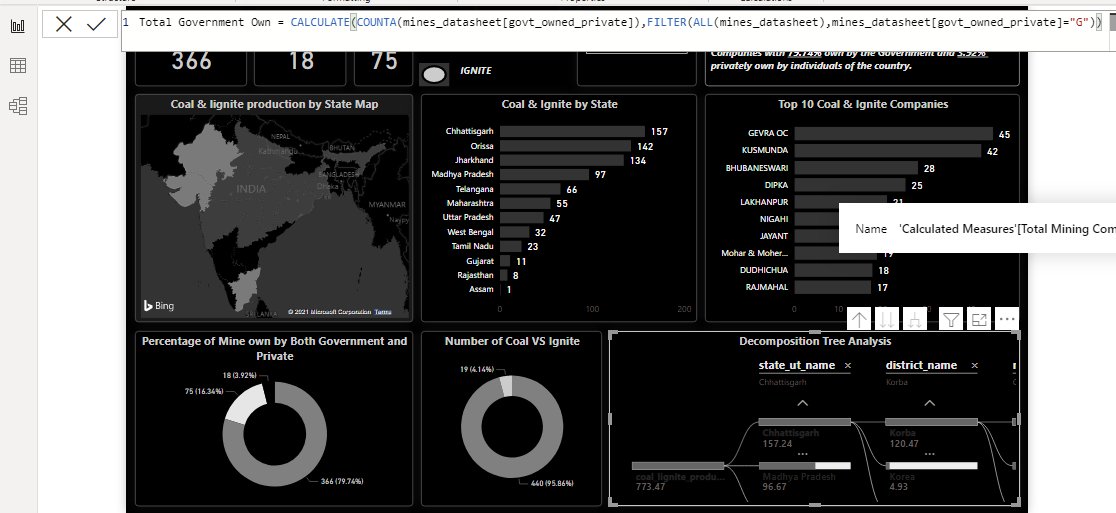This screenshot has height=513, width=1116.
Task: Click Drill up arrow on decomposition tree
Action: [859, 320]
